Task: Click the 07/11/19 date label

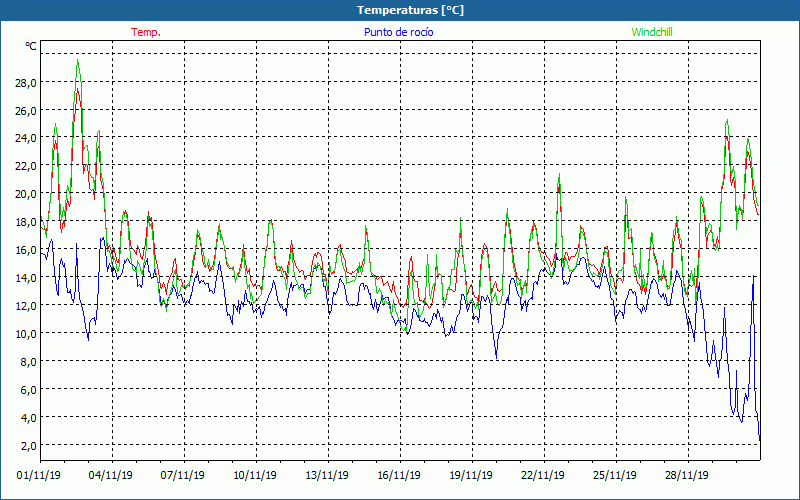Action: click(183, 475)
